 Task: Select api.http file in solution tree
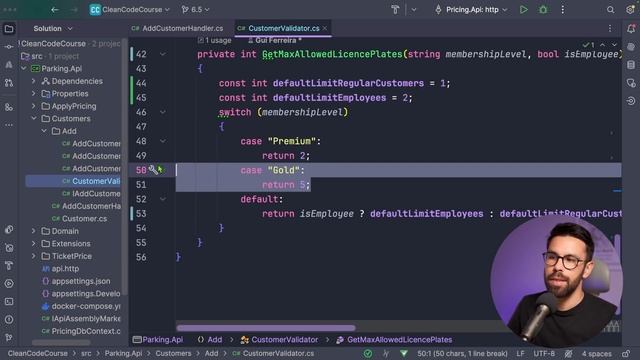(61, 269)
